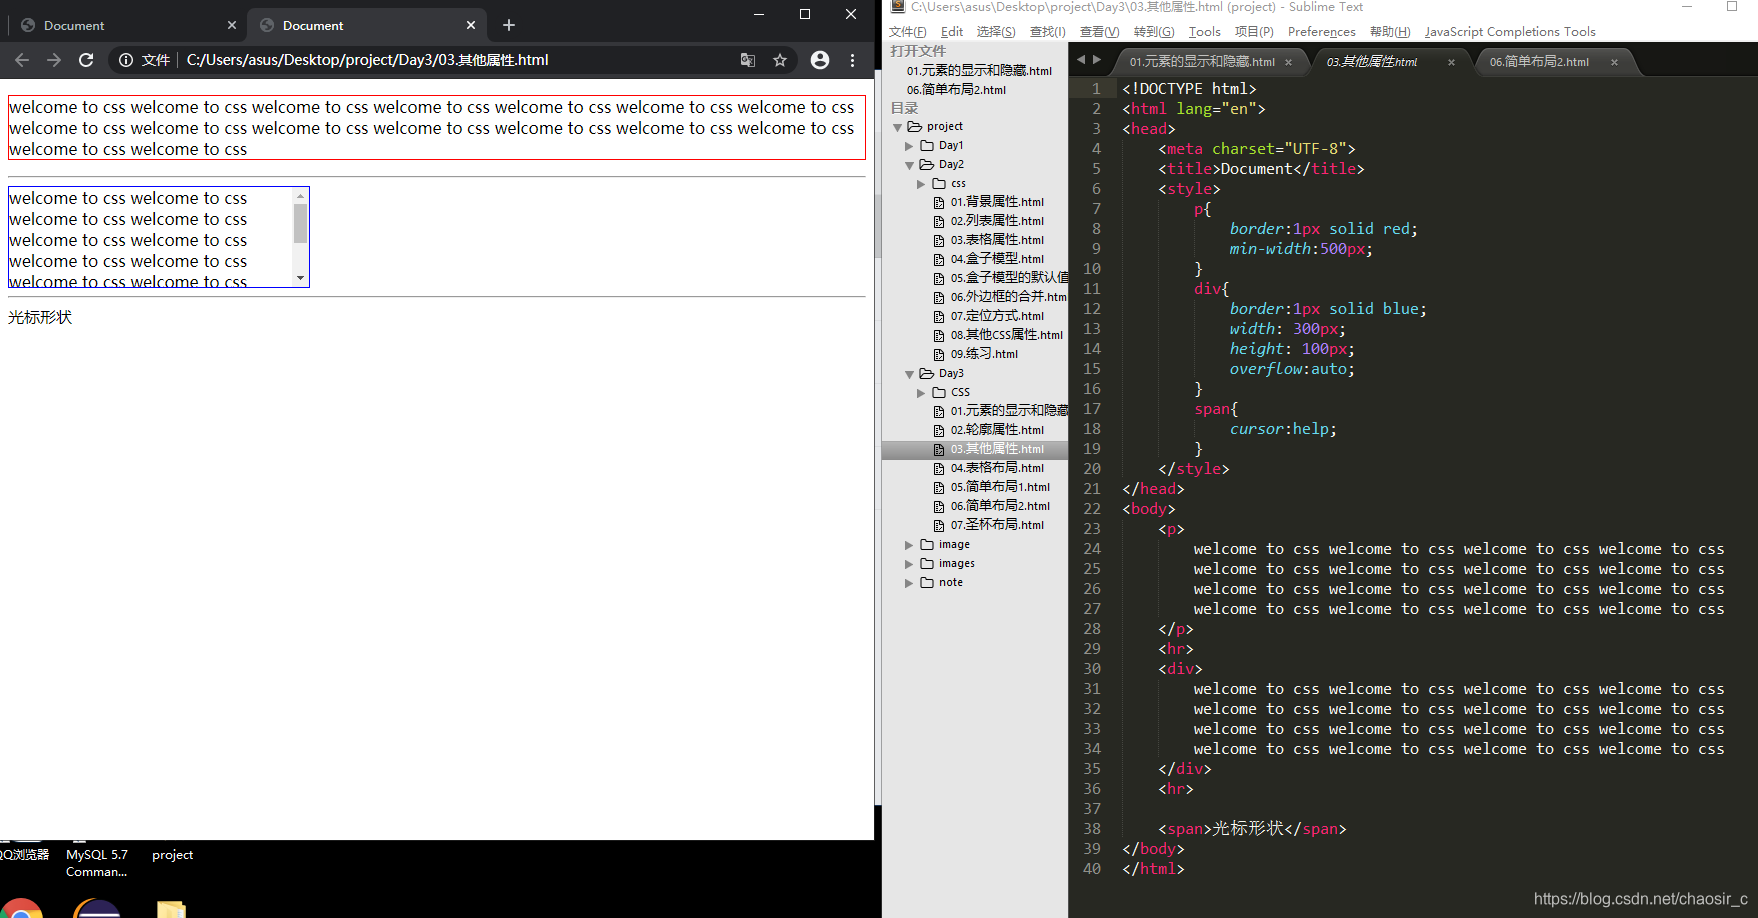
Task: Open the project desktop shortcut
Action: point(172,855)
